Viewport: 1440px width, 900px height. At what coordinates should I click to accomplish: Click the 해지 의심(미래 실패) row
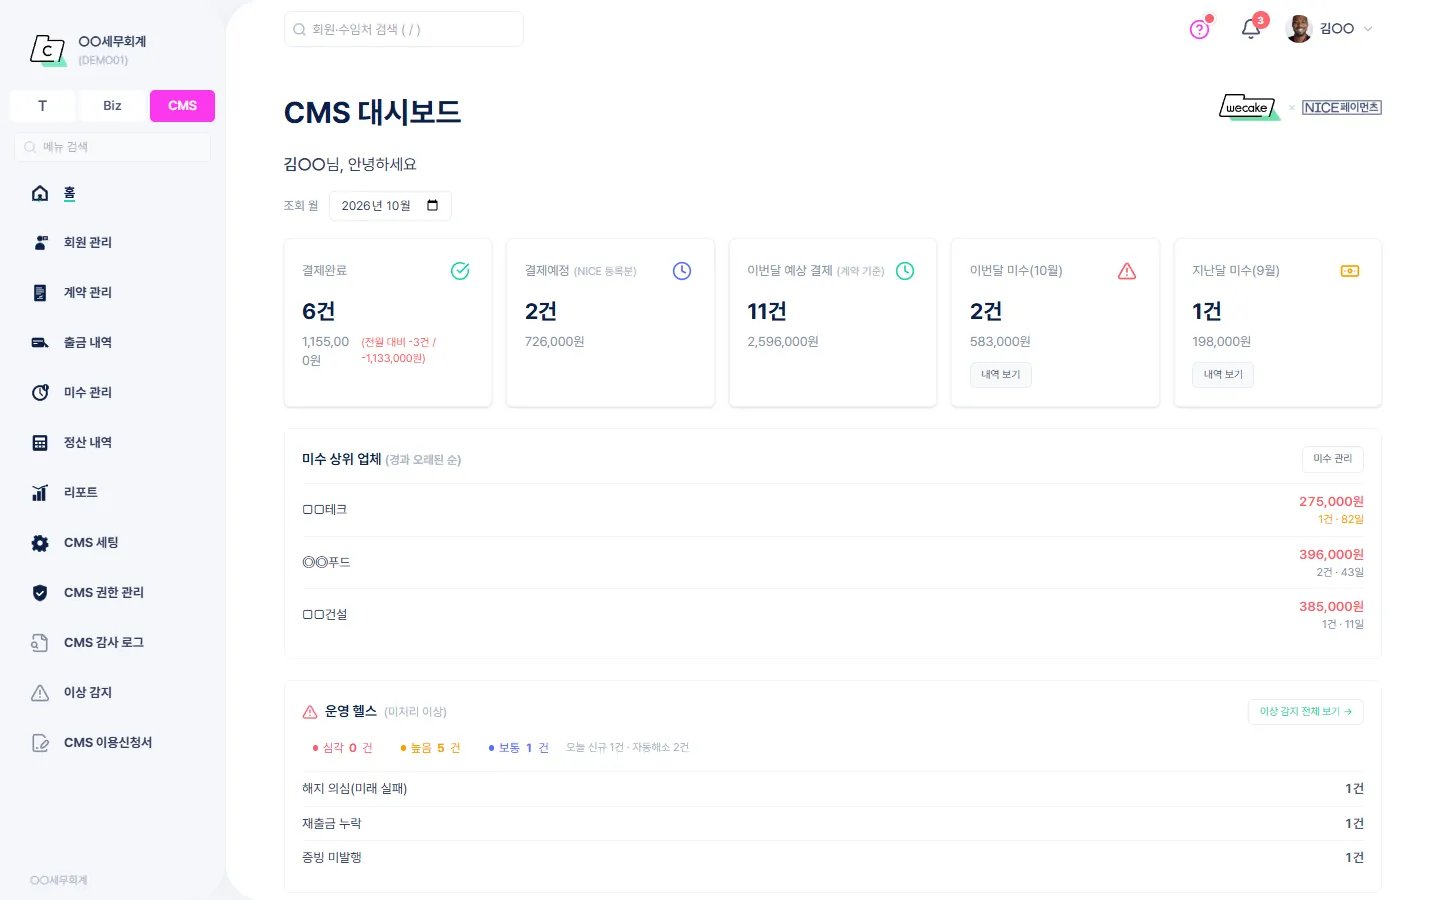833,789
